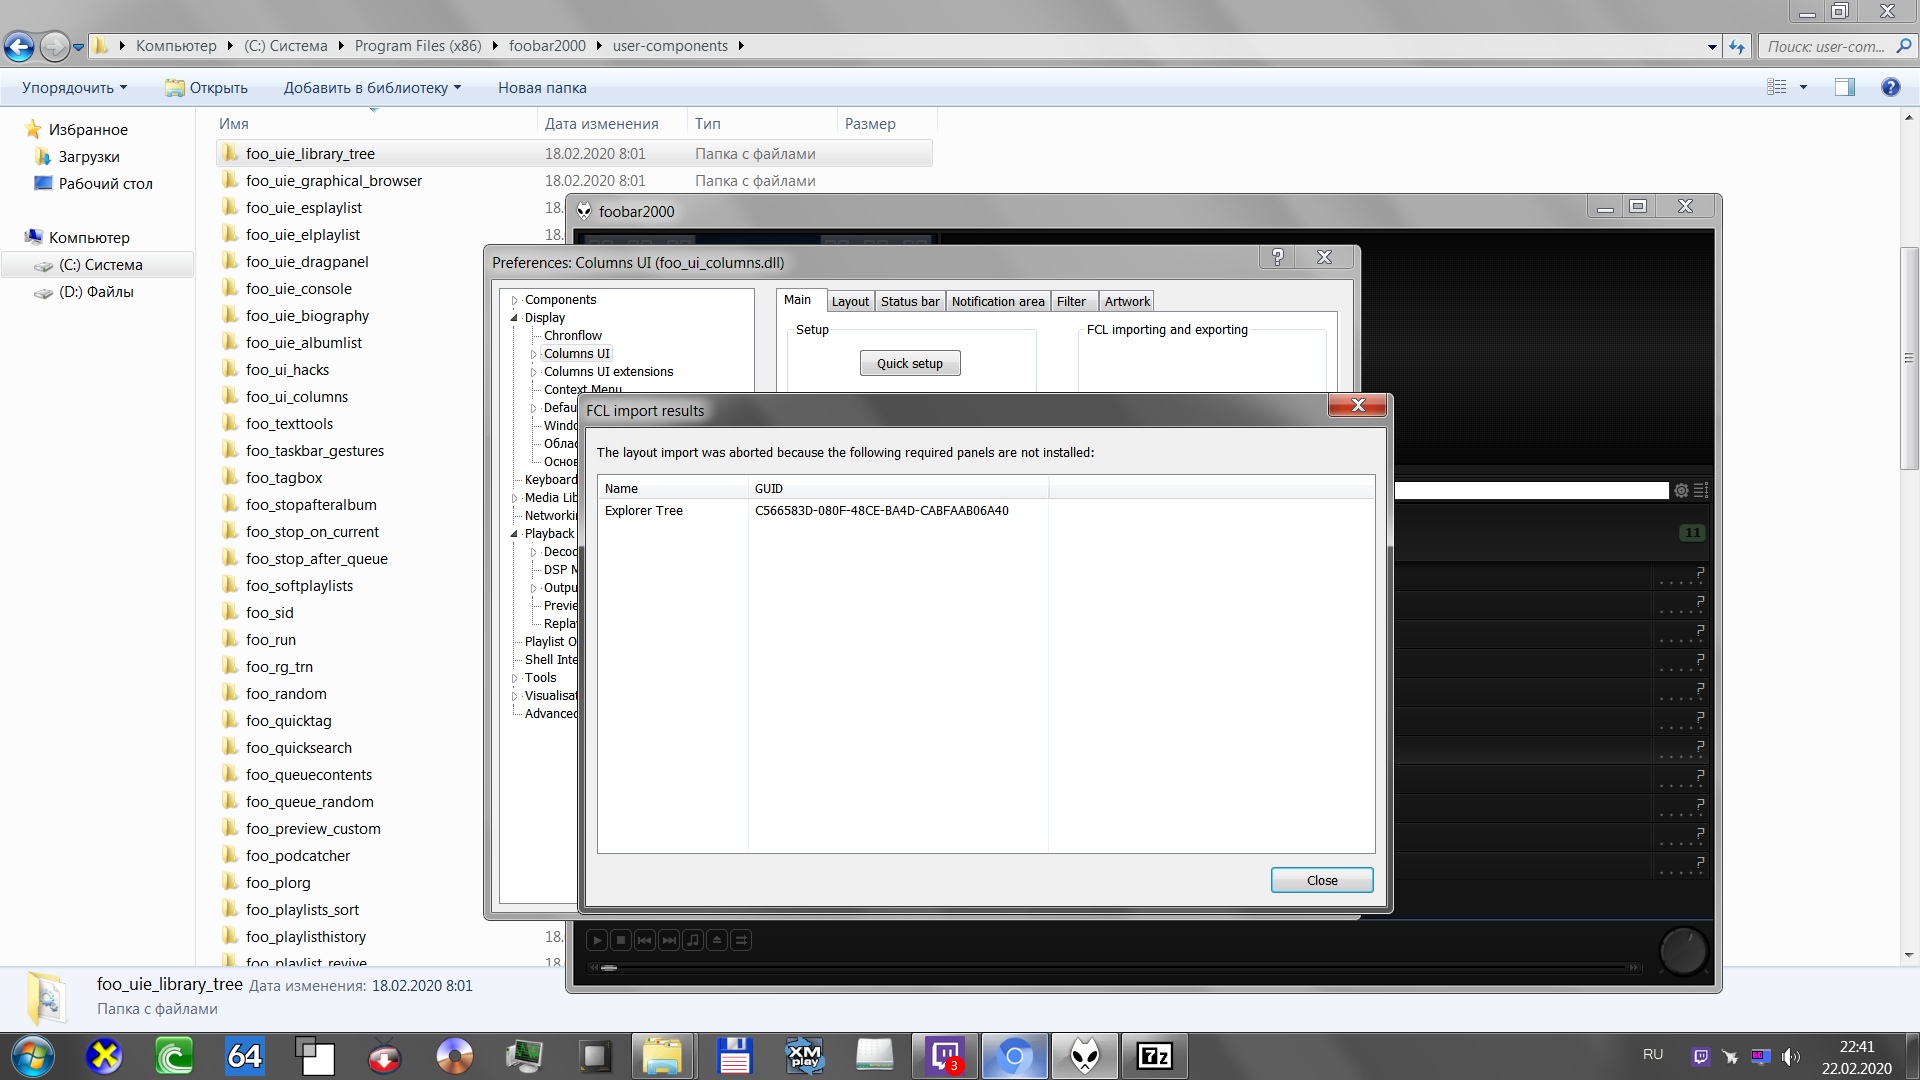This screenshot has width=1920, height=1080.
Task: Collapse the Display tree node
Action: click(515, 318)
